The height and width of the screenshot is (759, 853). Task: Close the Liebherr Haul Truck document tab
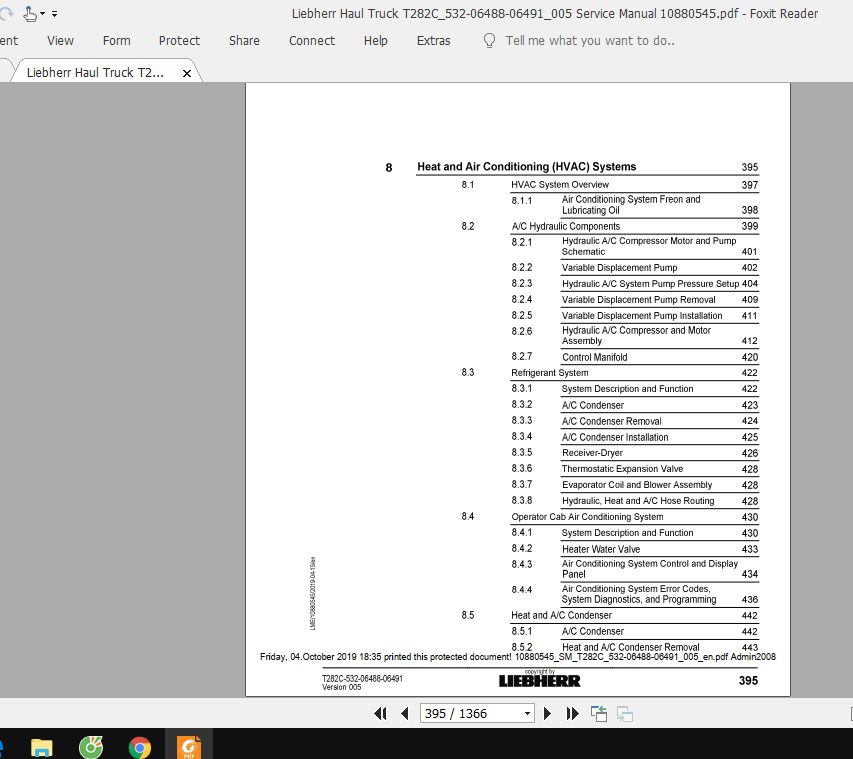[187, 73]
